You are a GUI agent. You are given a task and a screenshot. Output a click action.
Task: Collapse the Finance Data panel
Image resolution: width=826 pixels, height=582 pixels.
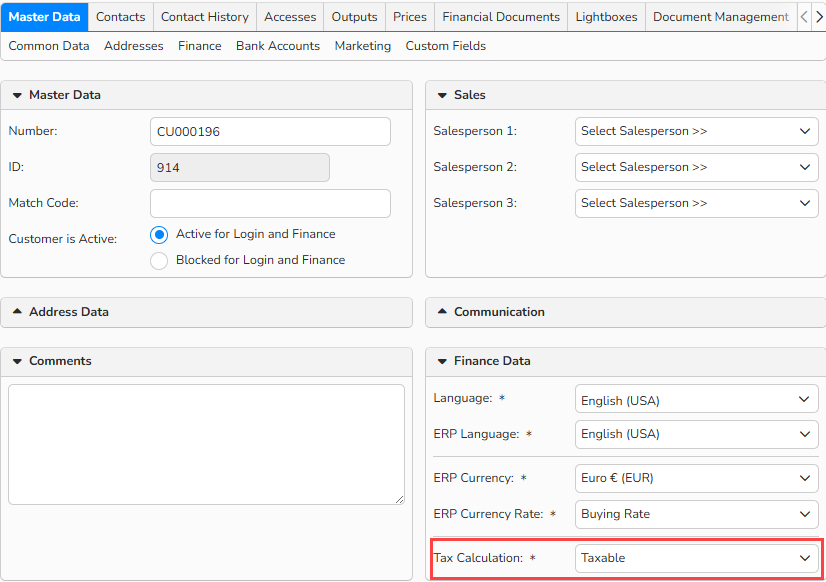[442, 361]
